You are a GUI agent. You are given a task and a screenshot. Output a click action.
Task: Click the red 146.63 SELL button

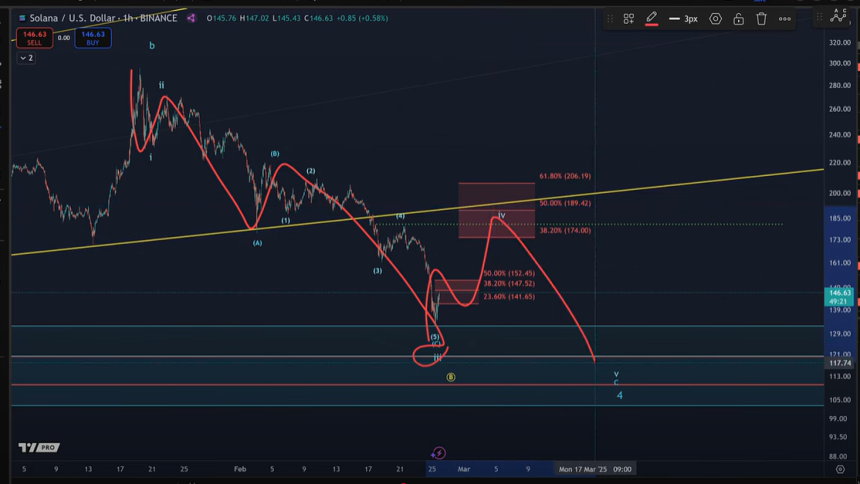tap(34, 38)
